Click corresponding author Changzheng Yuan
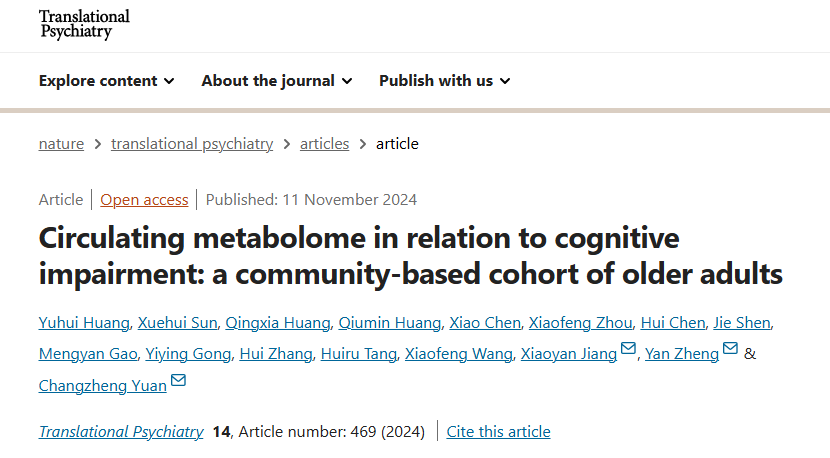This screenshot has width=830, height=458. pyautogui.click(x=103, y=385)
